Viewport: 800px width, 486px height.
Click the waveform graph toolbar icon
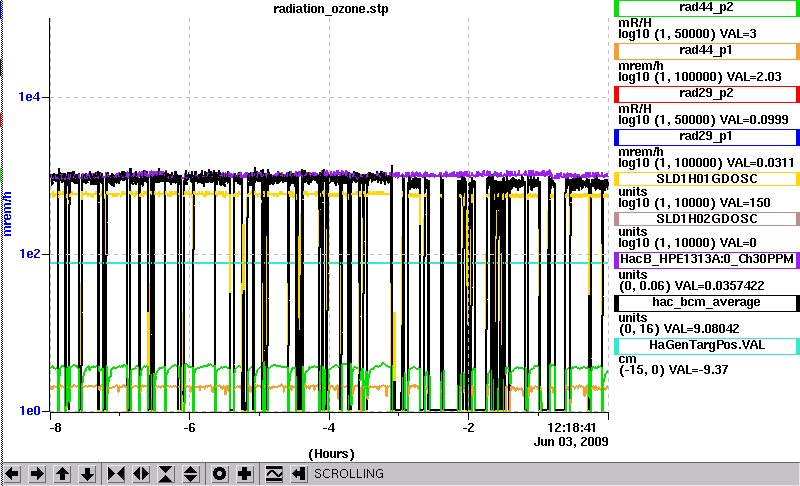[274, 474]
